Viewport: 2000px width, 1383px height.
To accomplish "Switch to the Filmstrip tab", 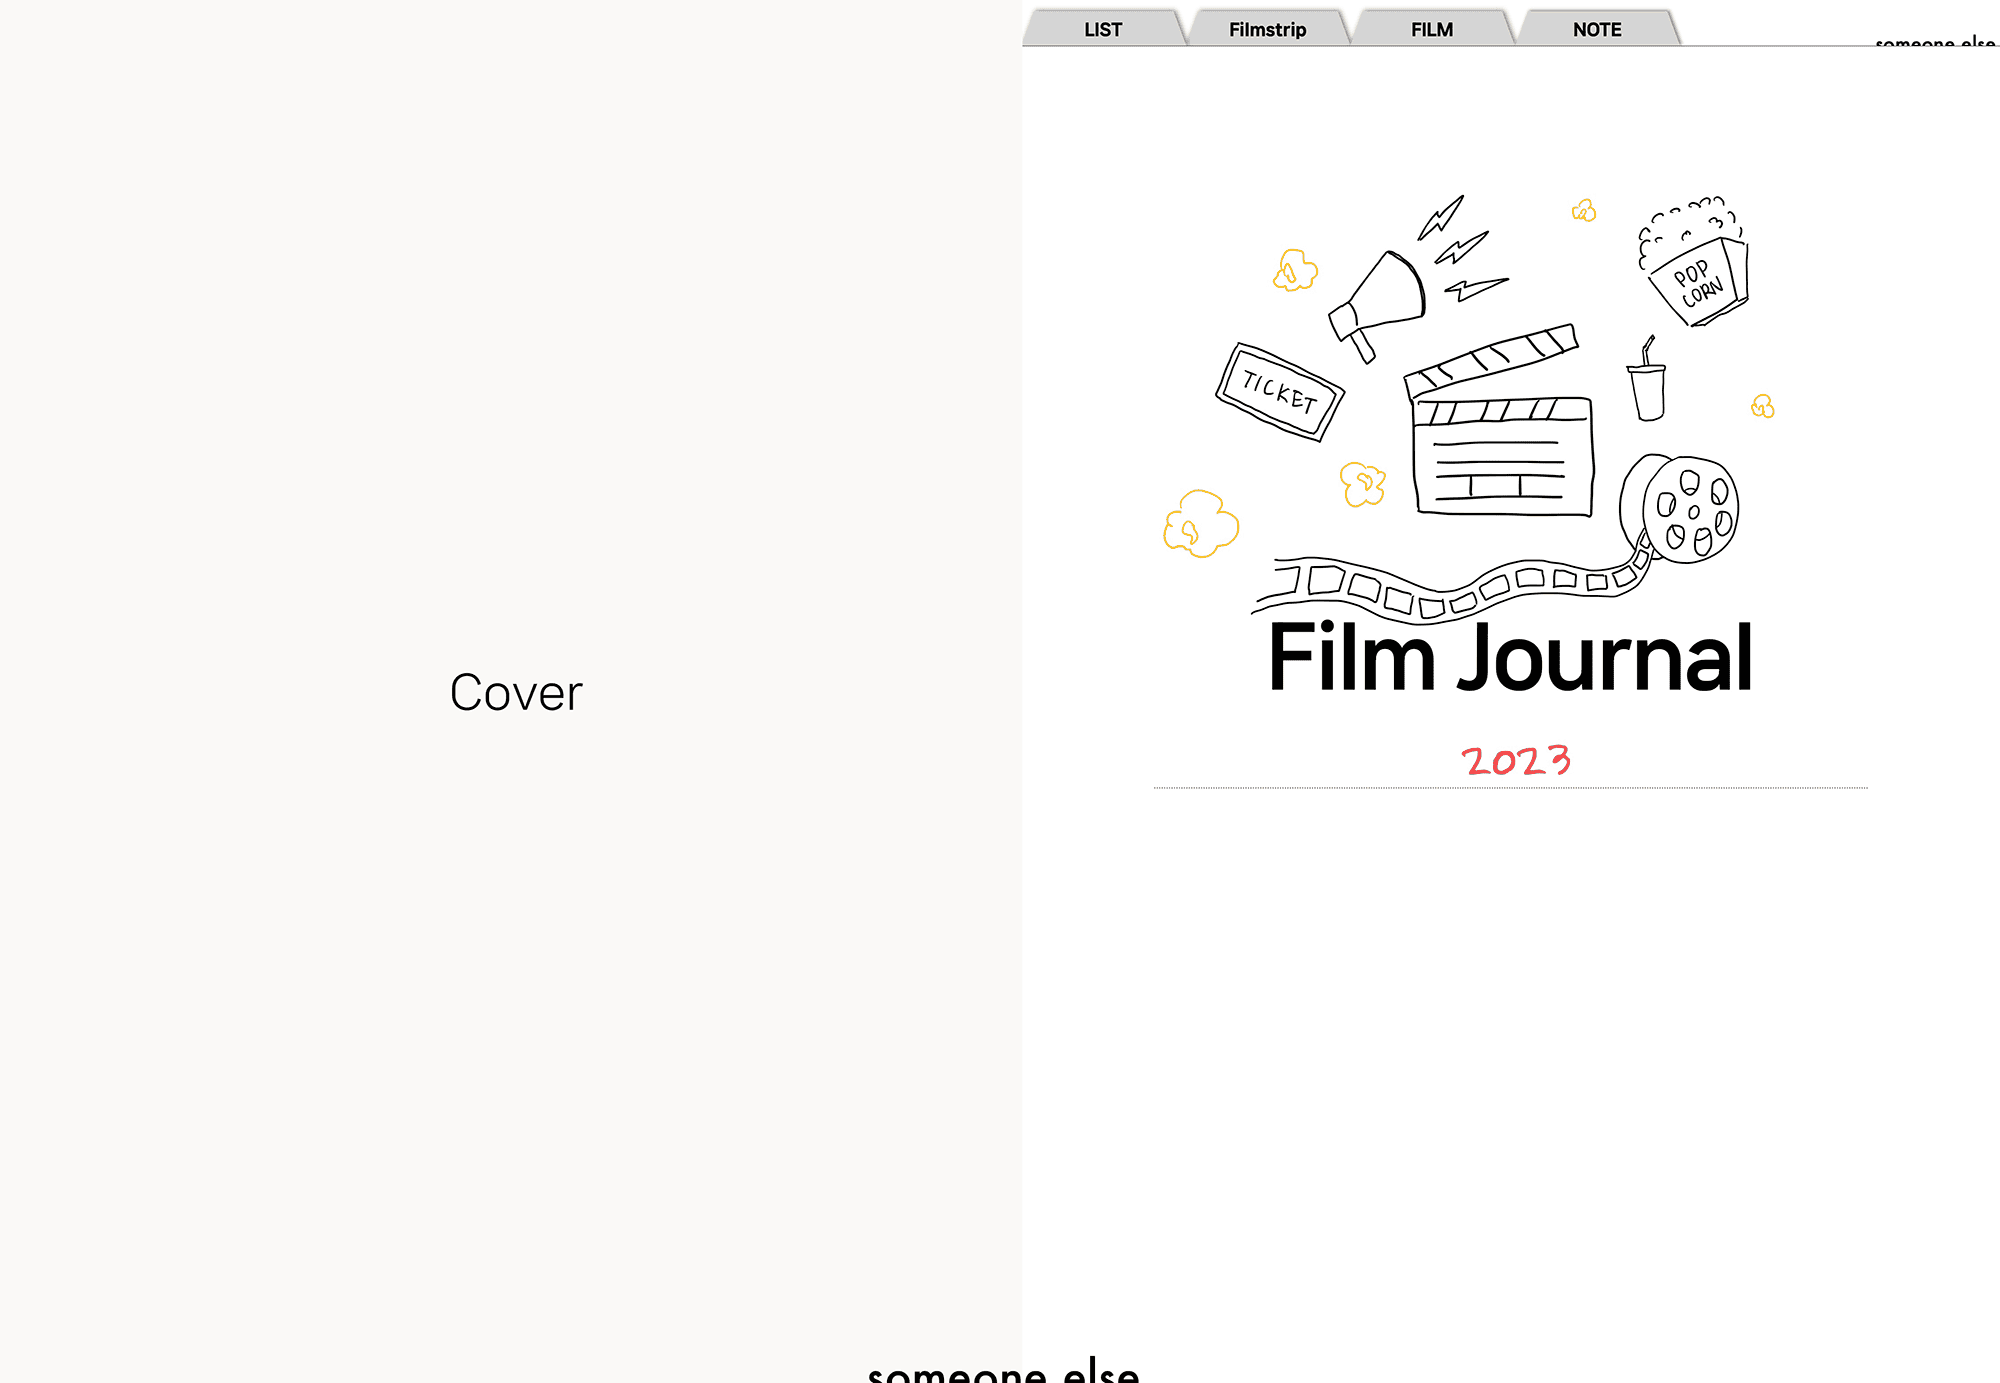I will pyautogui.click(x=1267, y=29).
